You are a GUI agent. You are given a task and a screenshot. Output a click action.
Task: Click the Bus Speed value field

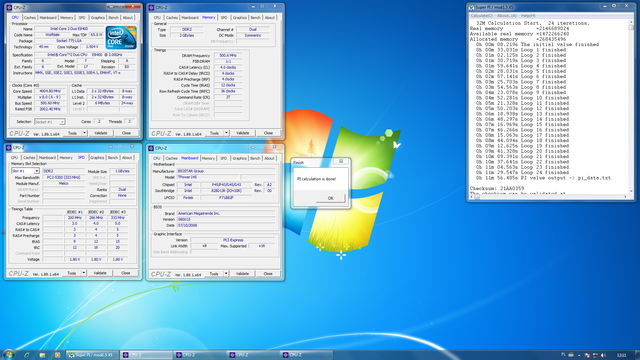click(50, 103)
